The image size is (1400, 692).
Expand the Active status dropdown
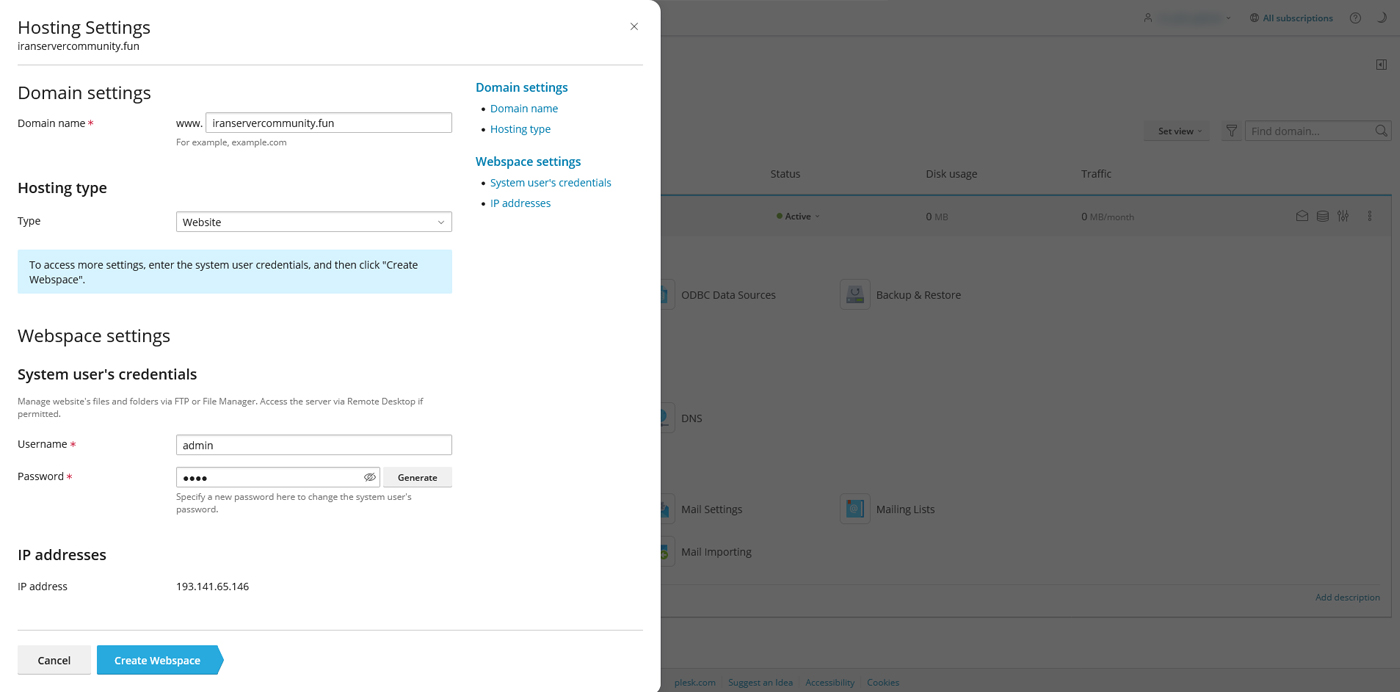[x=797, y=215]
